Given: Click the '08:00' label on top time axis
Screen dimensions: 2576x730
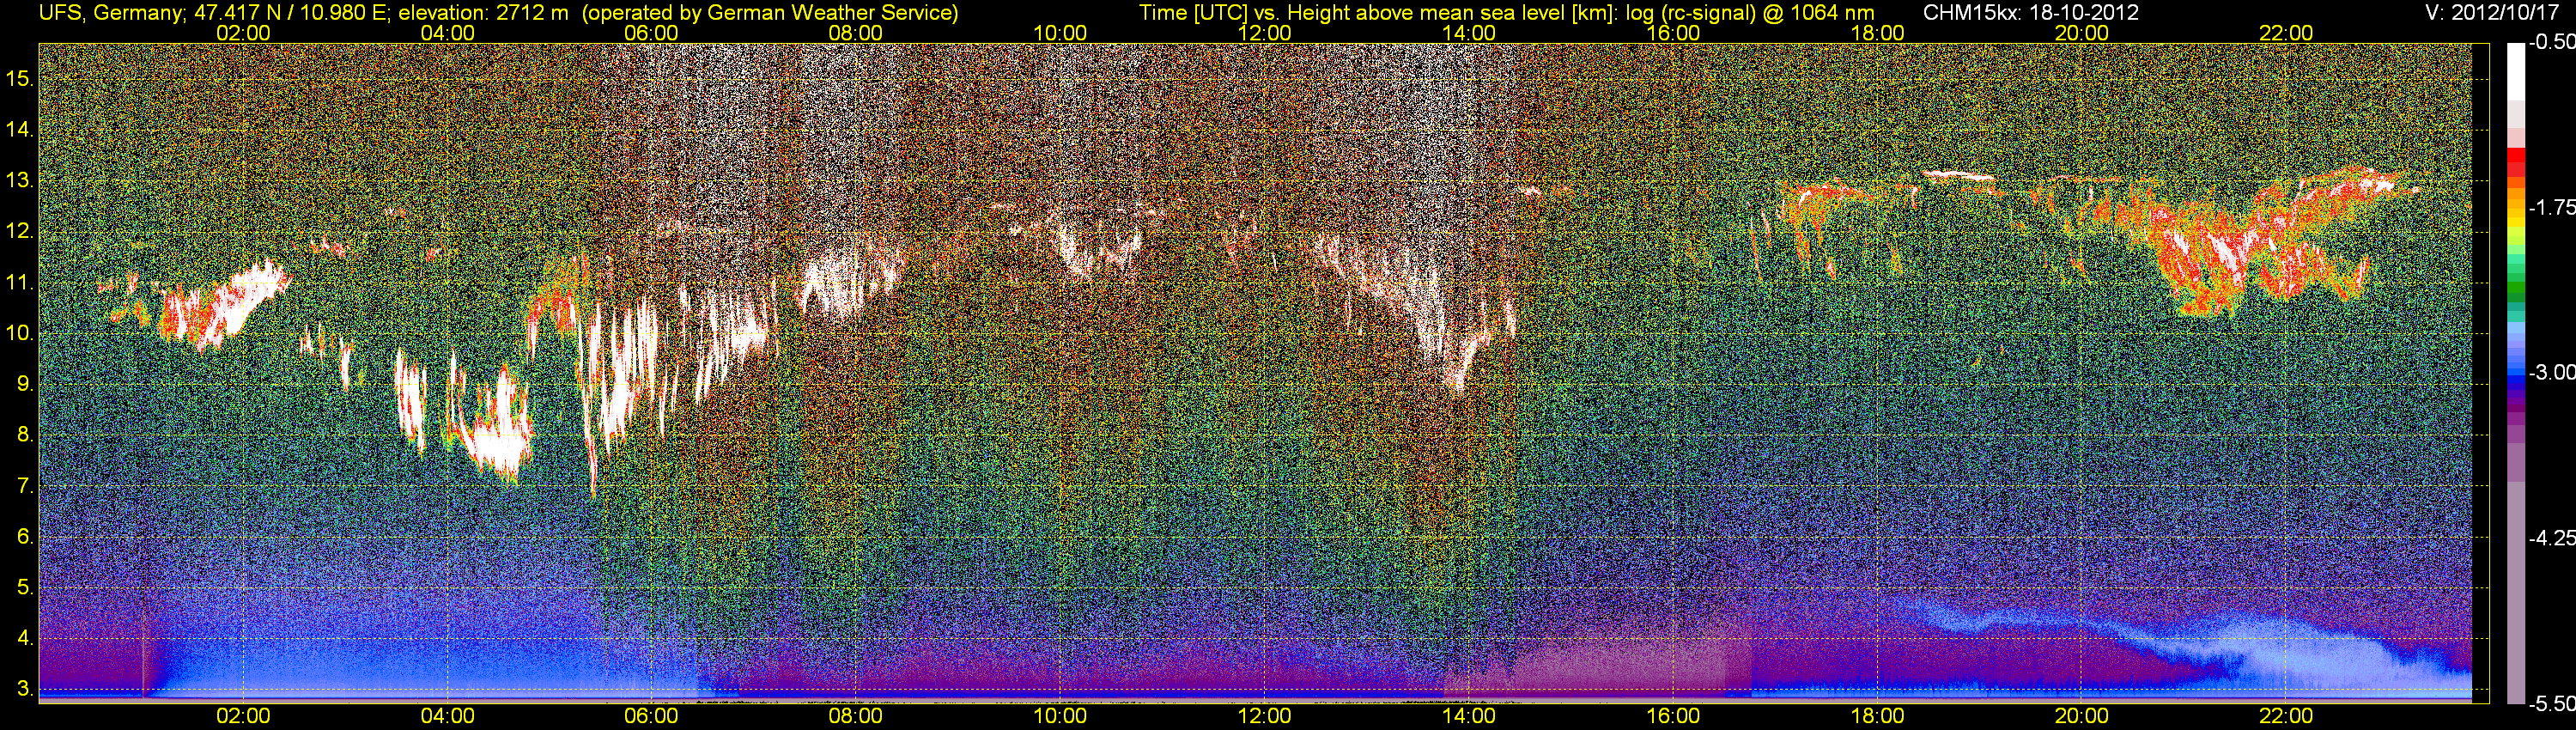Looking at the screenshot, I should tap(856, 33).
